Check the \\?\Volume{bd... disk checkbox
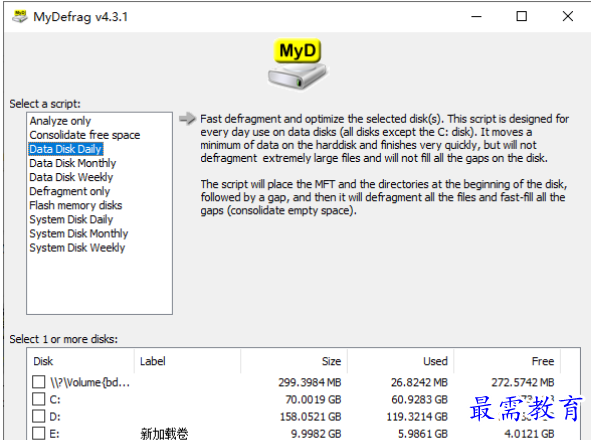The width and height of the screenshot is (591, 440). point(38,382)
